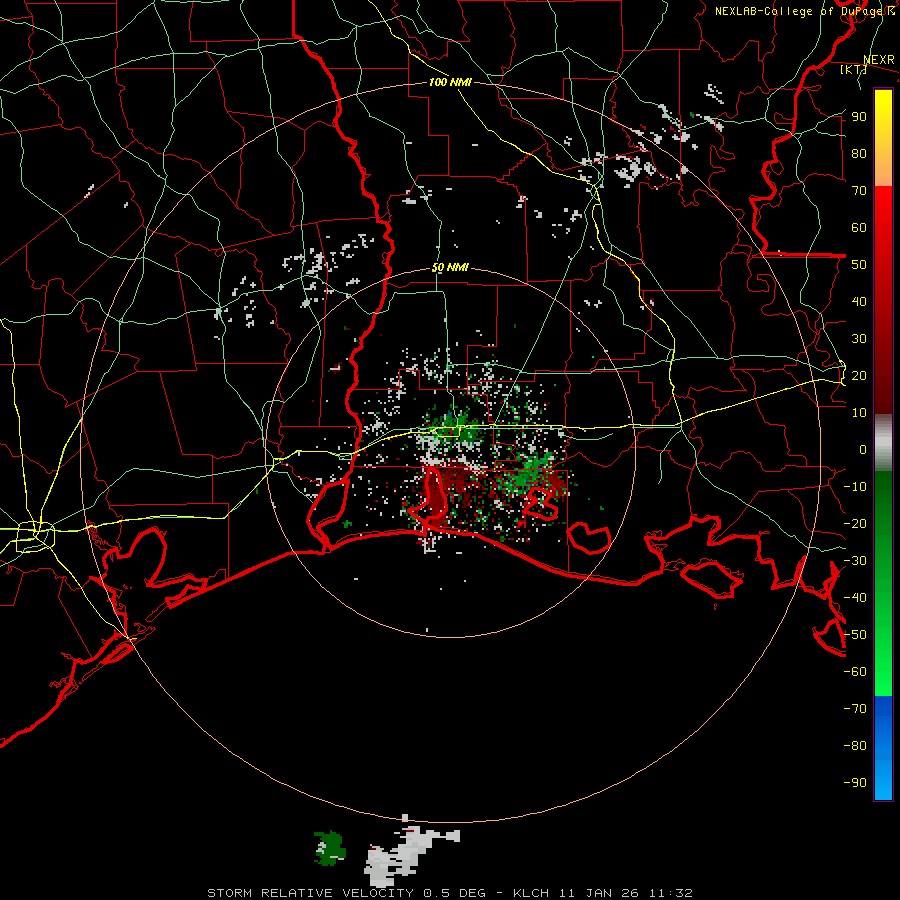The width and height of the screenshot is (900, 900).
Task: Click the 70 value on velocity scale
Action: click(x=859, y=191)
